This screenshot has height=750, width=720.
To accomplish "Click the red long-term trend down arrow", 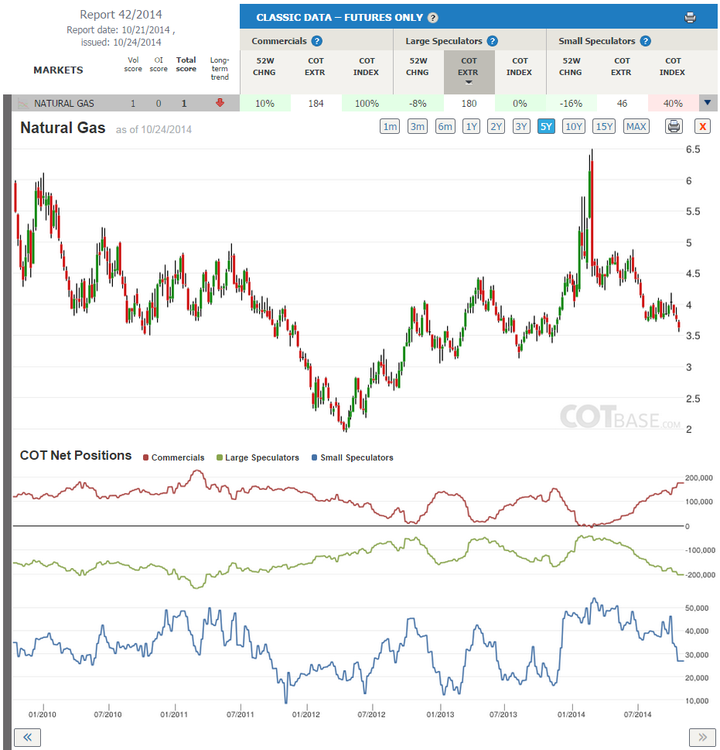I will point(220,102).
